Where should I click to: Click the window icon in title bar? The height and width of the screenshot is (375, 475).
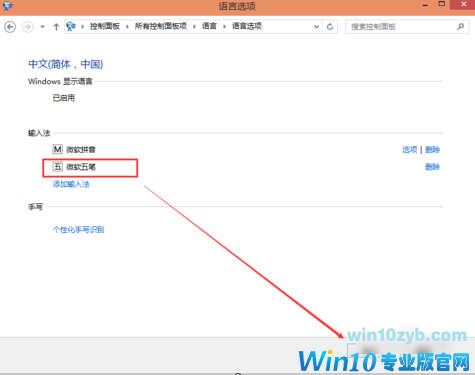click(7, 6)
